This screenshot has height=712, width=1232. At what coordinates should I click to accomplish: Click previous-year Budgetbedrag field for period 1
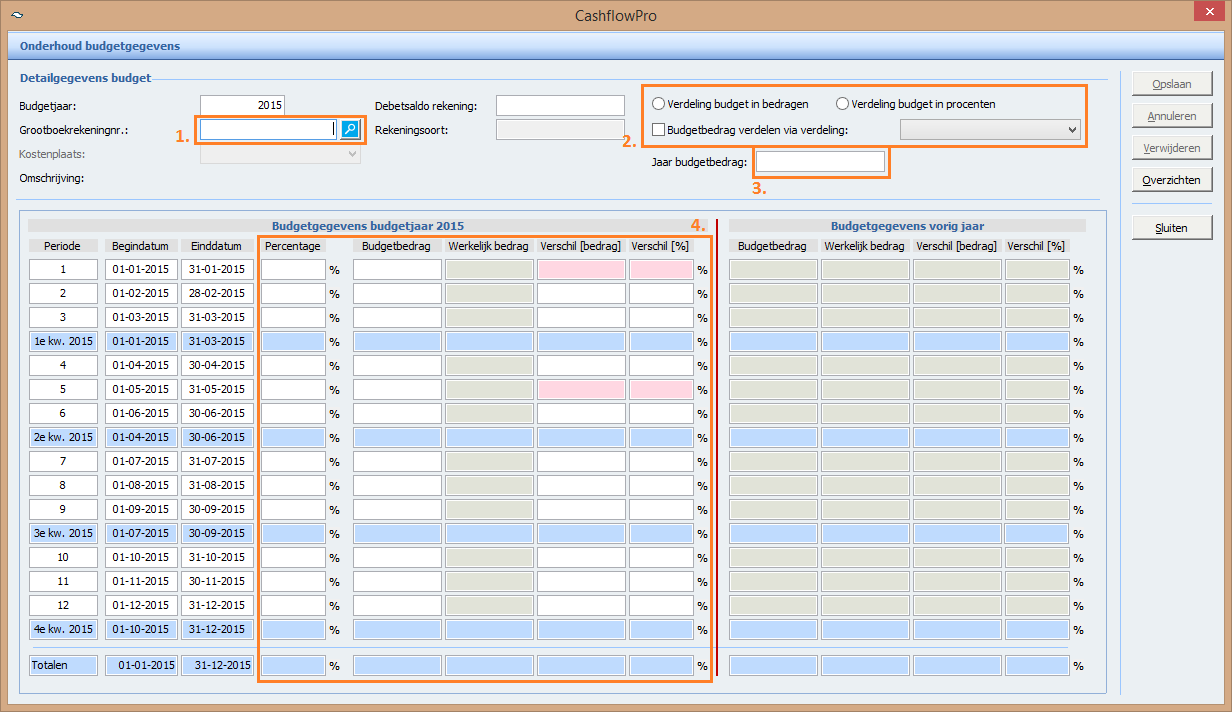(773, 269)
